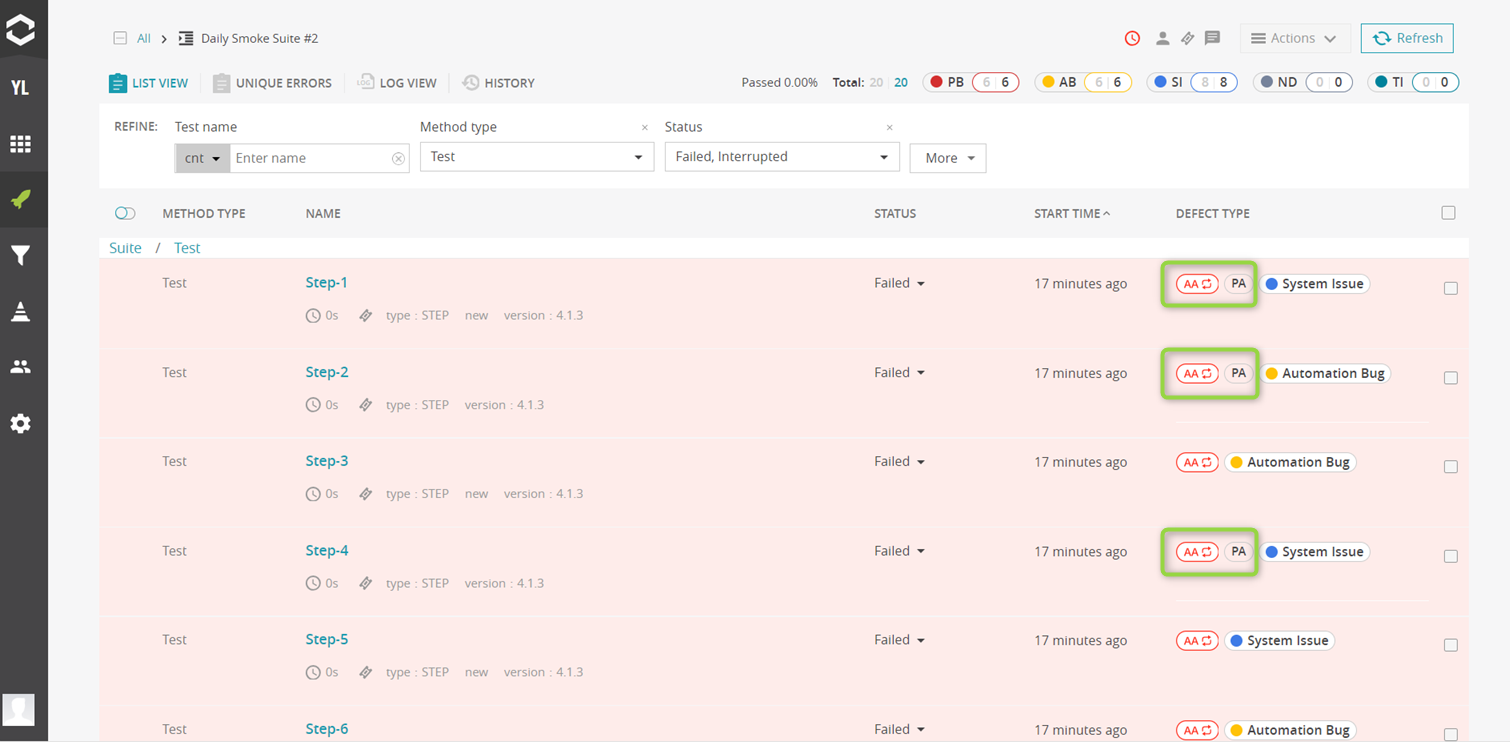This screenshot has height=742, width=1510.
Task: Click the PA badge on Step-4
Action: pos(1238,552)
